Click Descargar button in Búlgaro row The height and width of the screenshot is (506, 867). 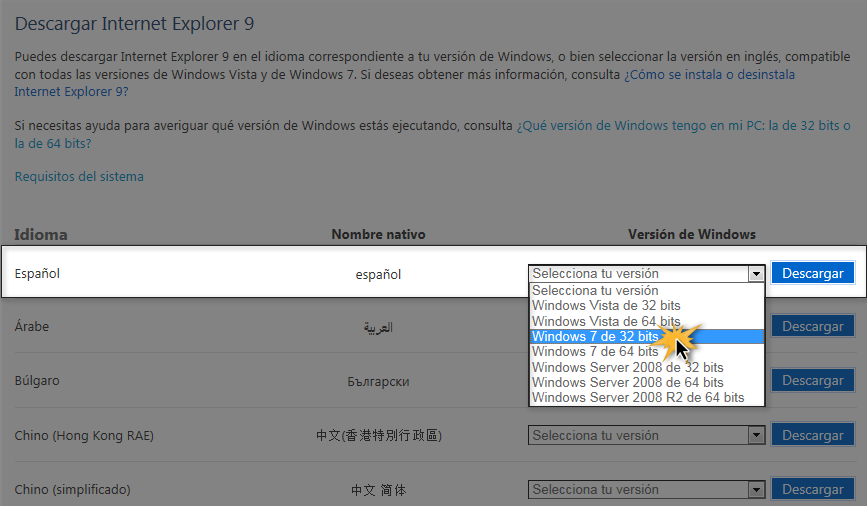coord(813,380)
